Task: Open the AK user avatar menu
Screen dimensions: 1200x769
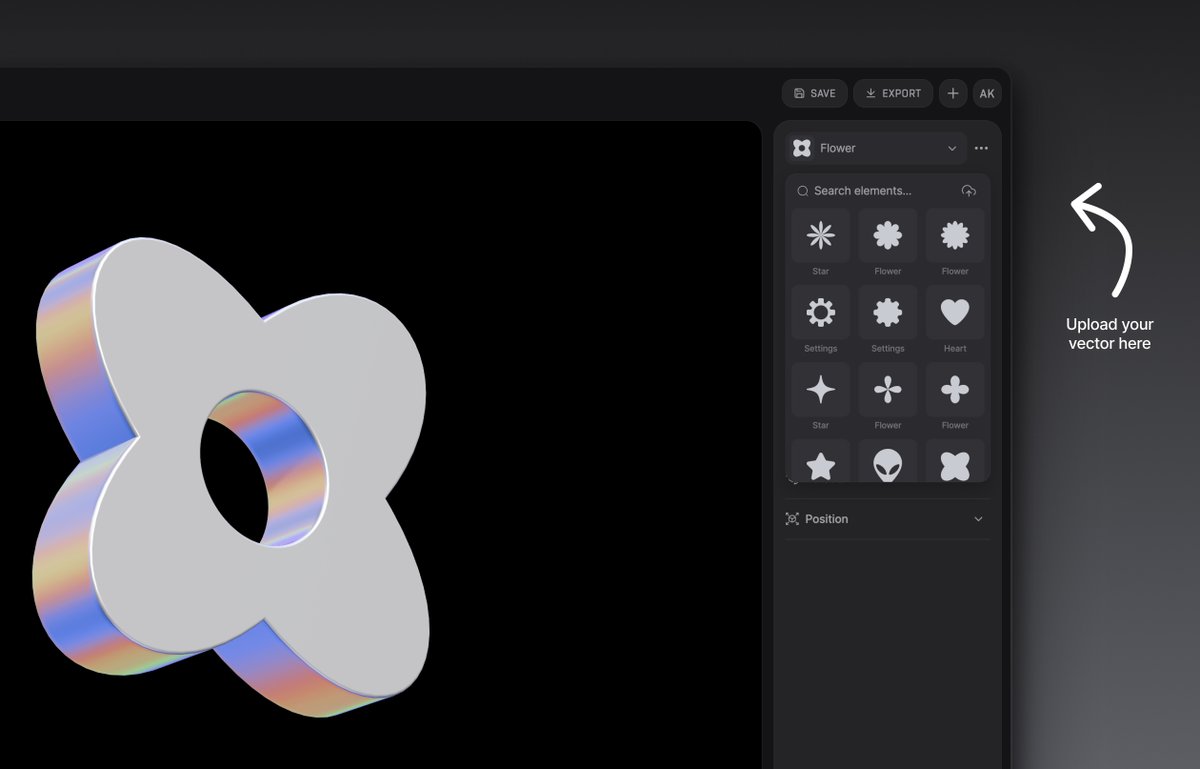Action: pos(987,93)
